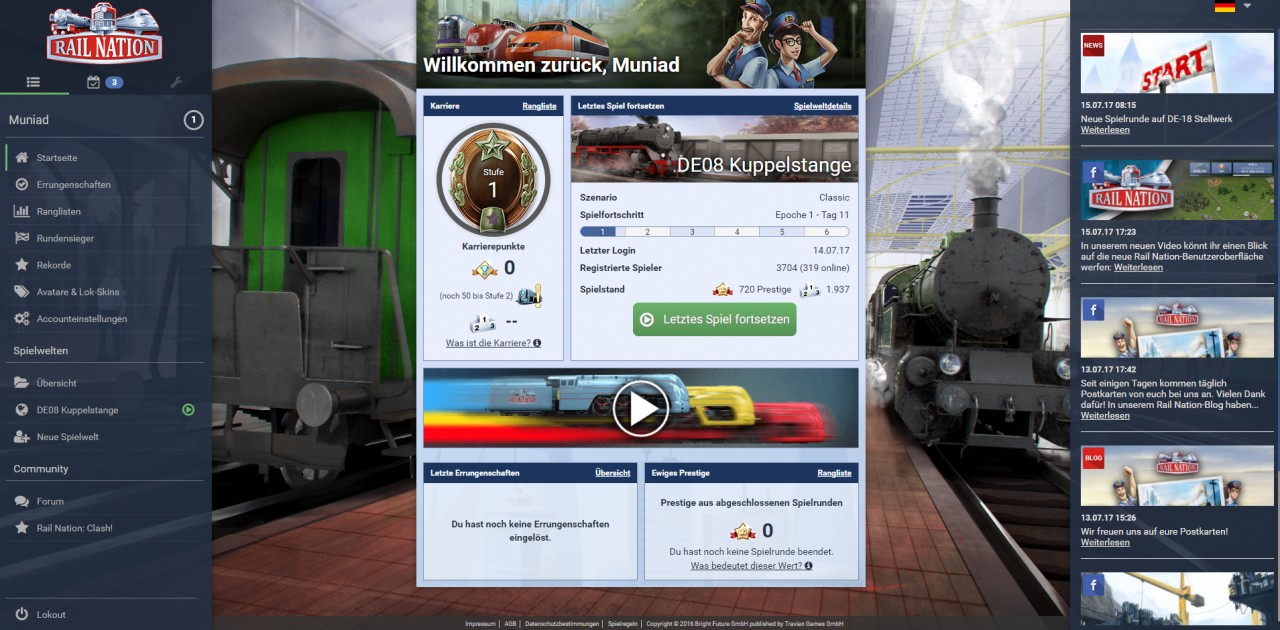Viewport: 1280px width, 630px height.
Task: Open Rangliste link in Ewiges Prestige
Action: 834,473
